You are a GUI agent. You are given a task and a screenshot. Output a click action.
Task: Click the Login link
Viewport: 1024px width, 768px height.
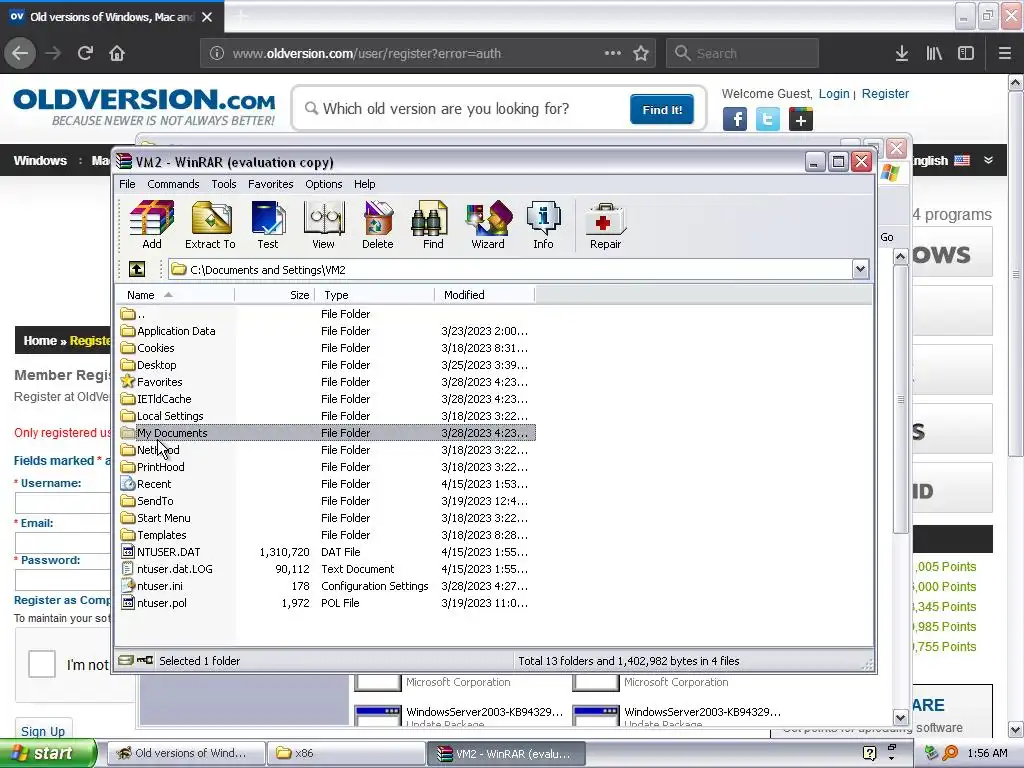[834, 93]
